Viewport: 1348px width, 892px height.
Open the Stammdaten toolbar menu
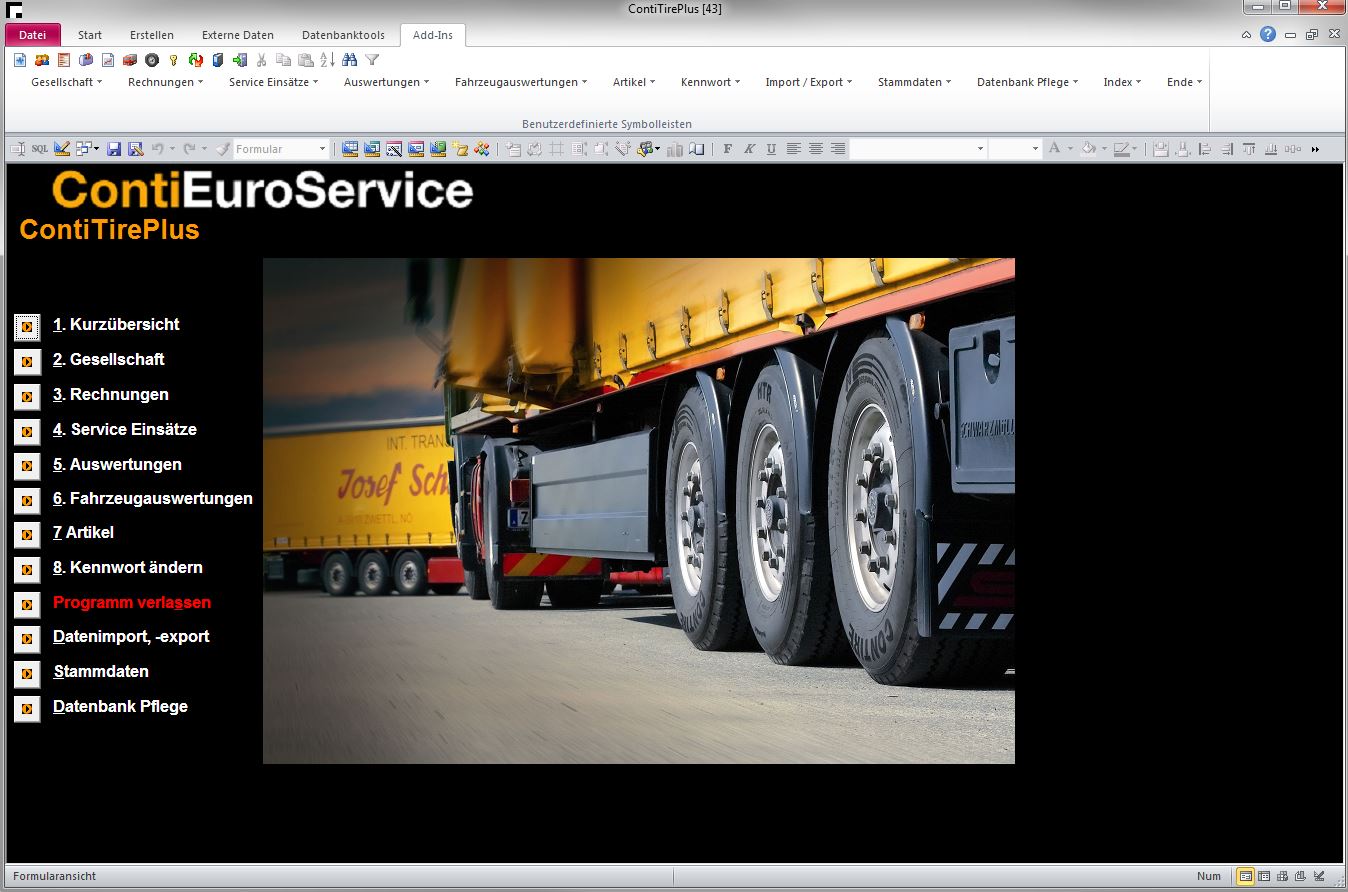(x=914, y=82)
